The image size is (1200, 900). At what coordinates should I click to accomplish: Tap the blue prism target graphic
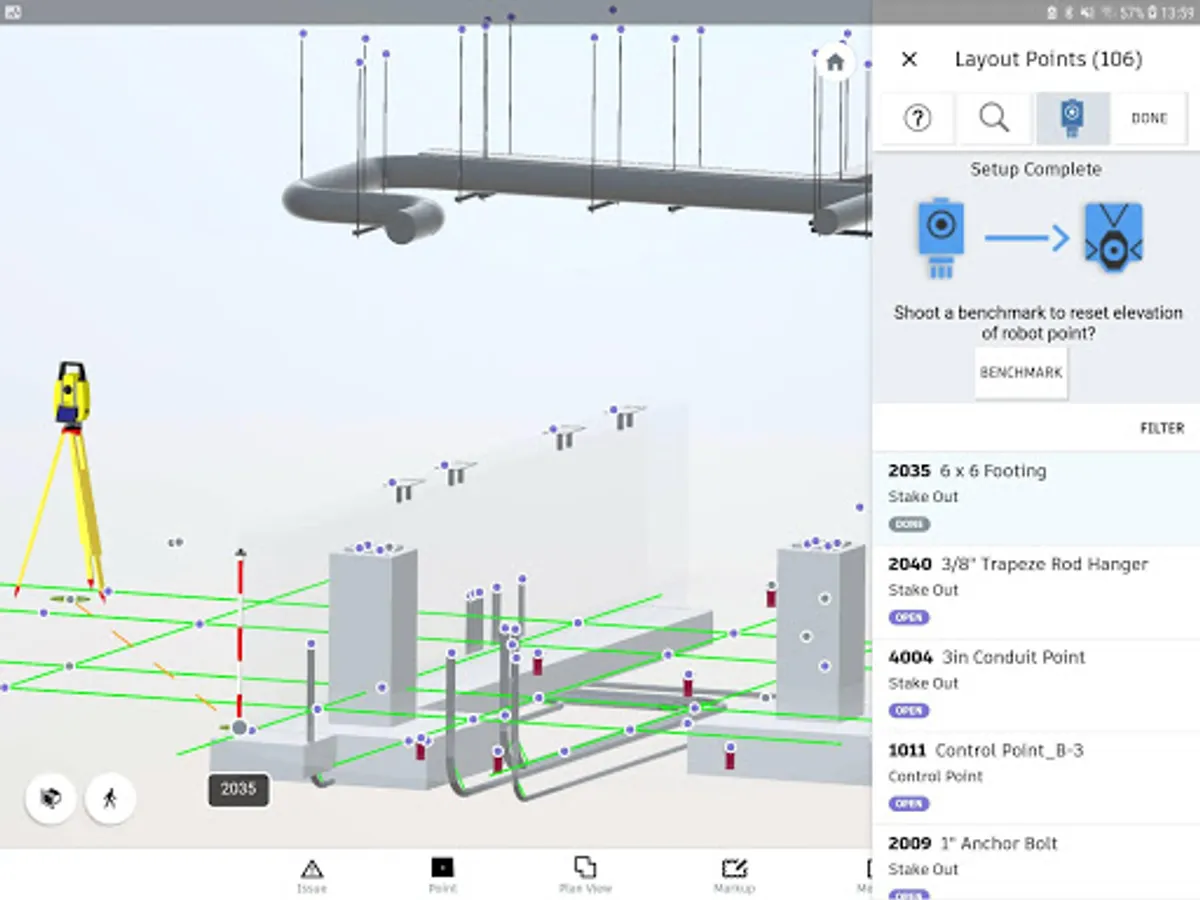point(1113,237)
